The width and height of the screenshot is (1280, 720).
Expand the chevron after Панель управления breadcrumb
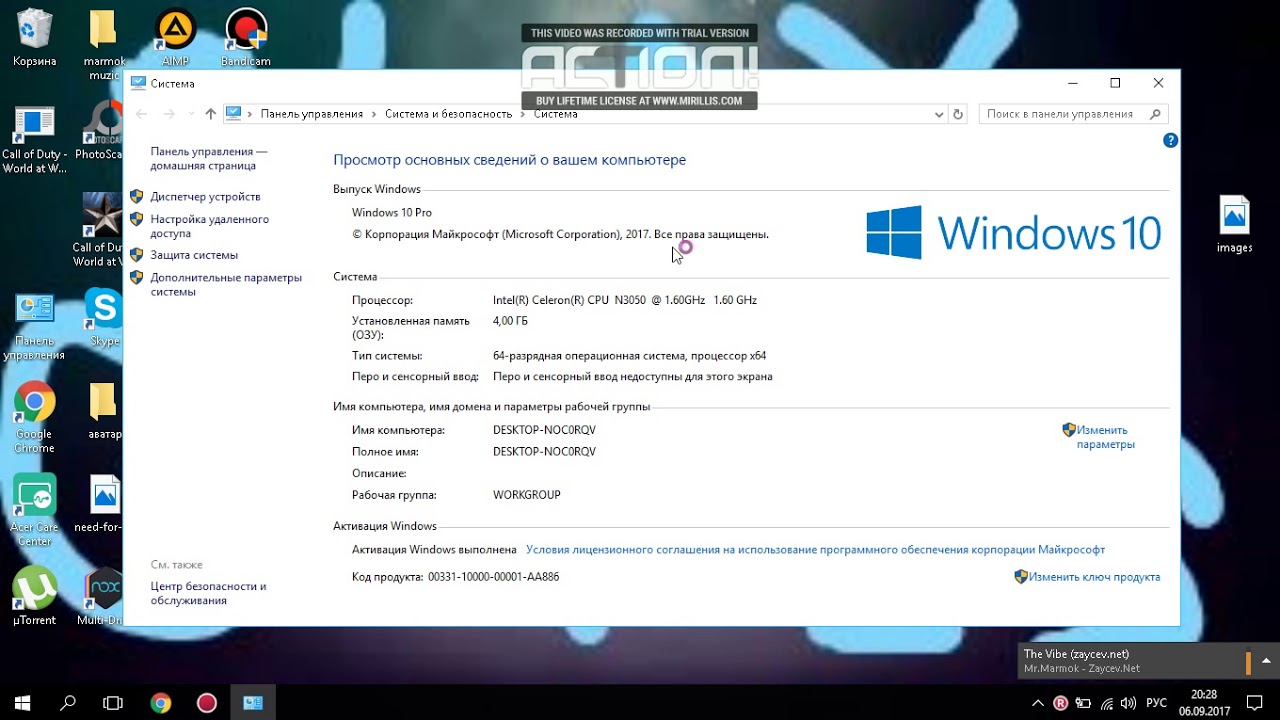point(374,114)
